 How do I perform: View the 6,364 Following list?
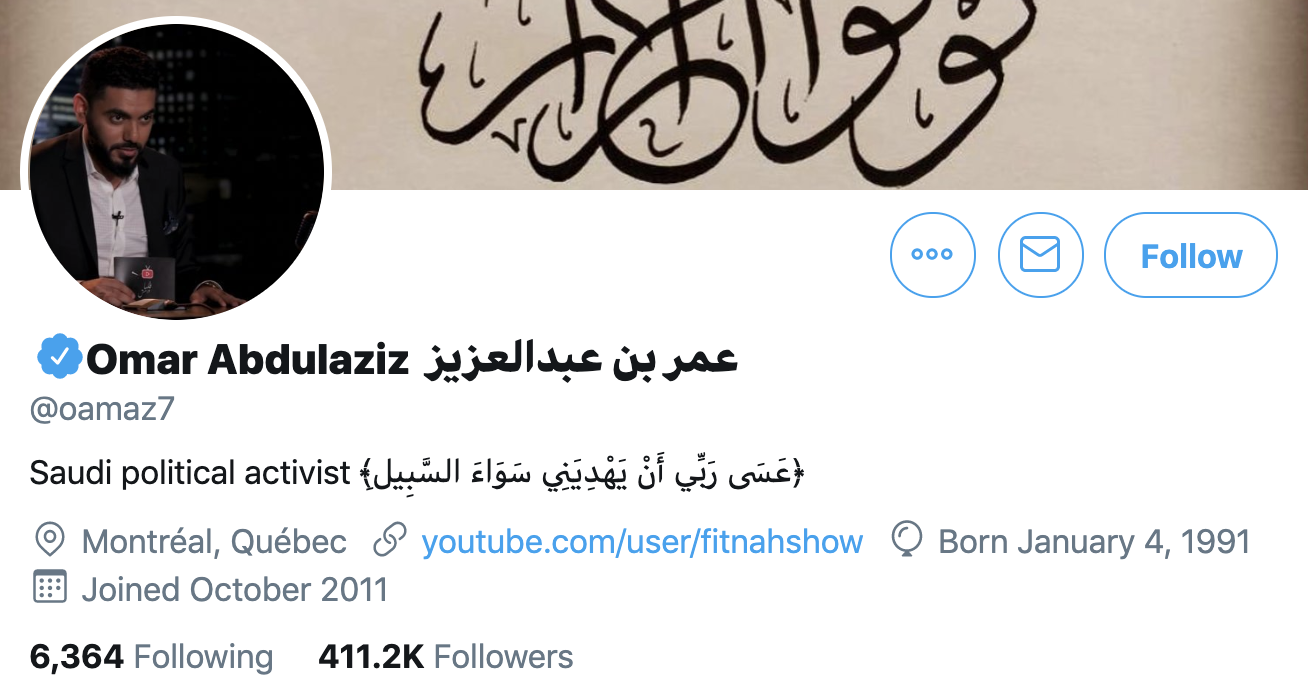coord(151,657)
